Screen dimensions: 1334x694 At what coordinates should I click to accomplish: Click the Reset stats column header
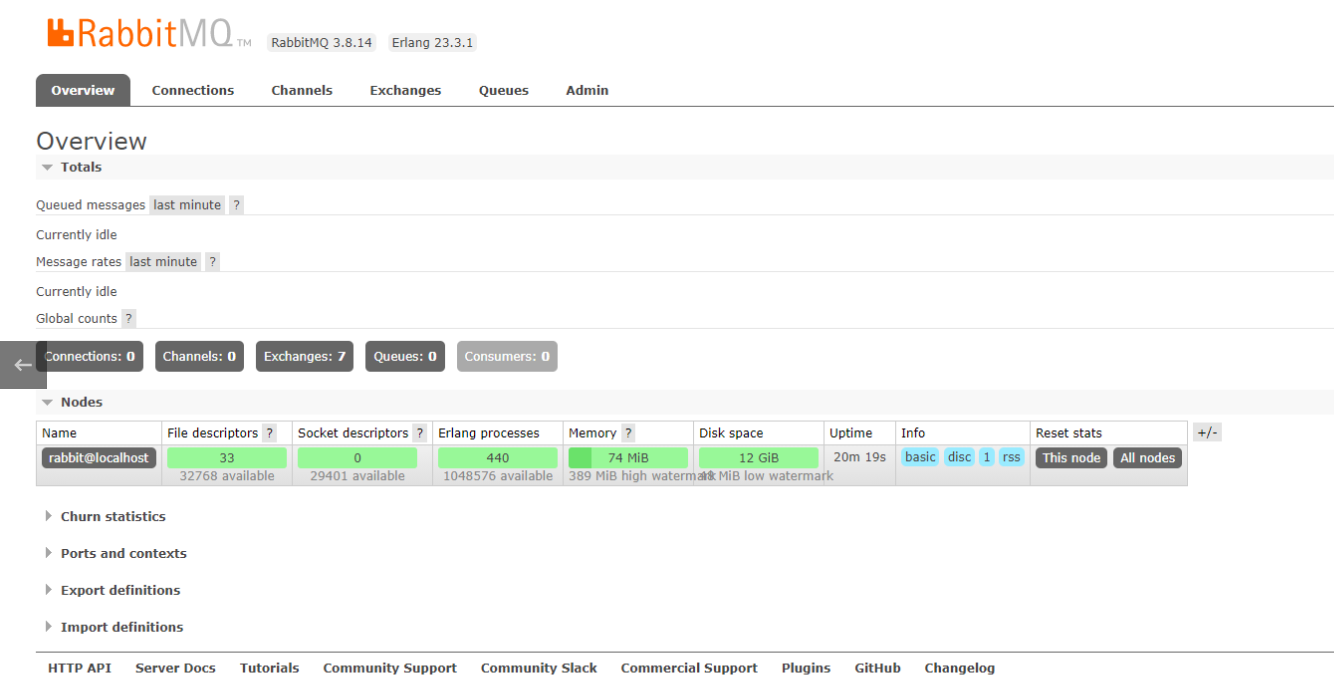[x=1069, y=433]
